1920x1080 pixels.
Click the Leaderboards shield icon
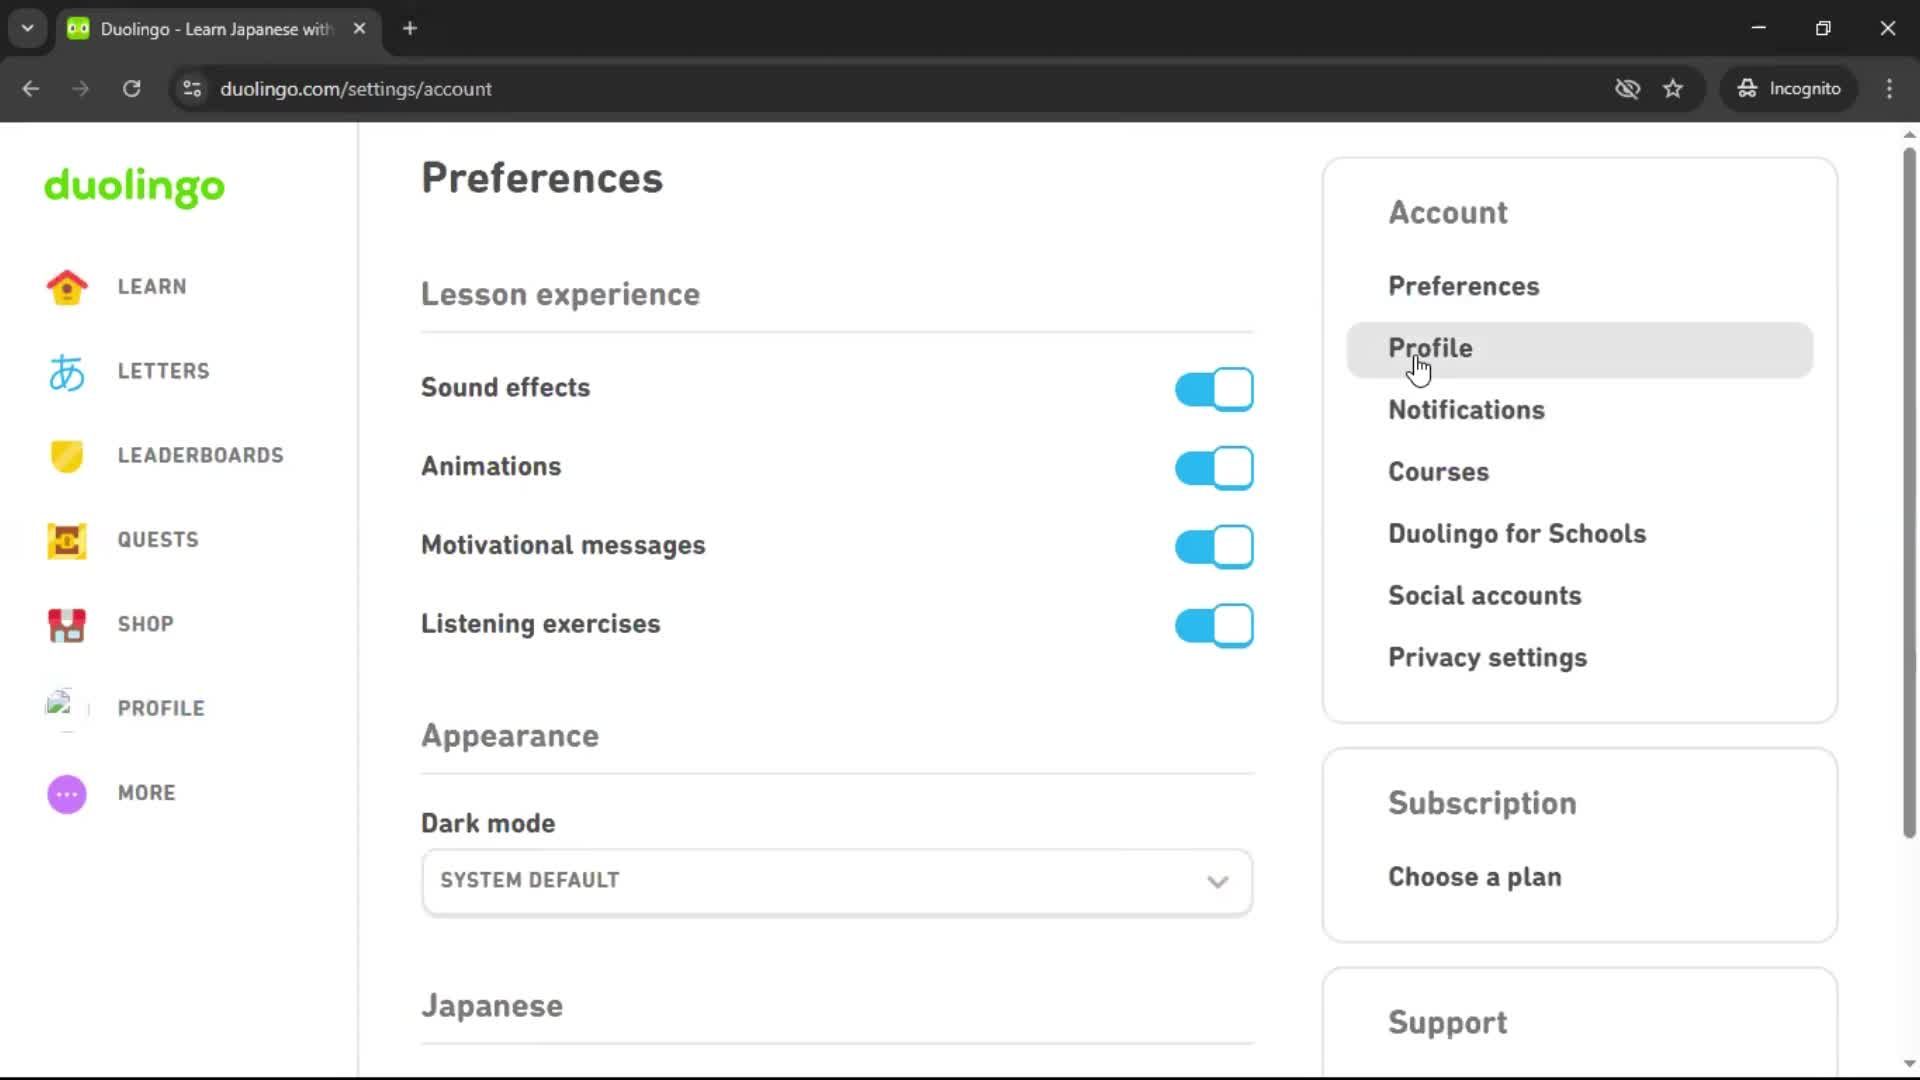point(66,456)
